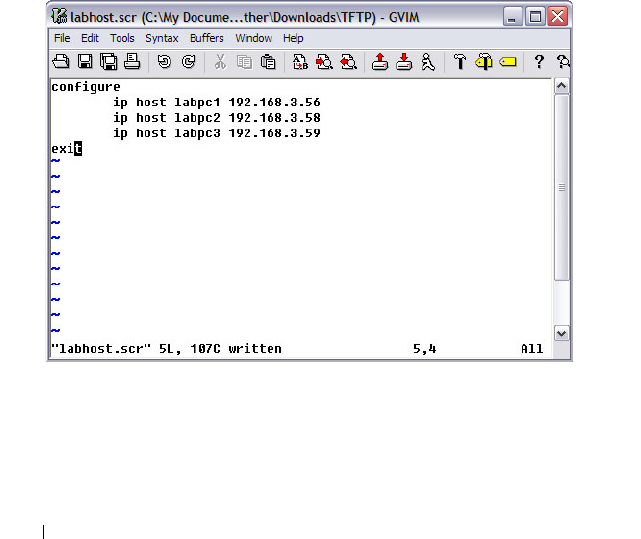641x539 pixels.
Task: Open help with question mark icon
Action: pos(540,62)
